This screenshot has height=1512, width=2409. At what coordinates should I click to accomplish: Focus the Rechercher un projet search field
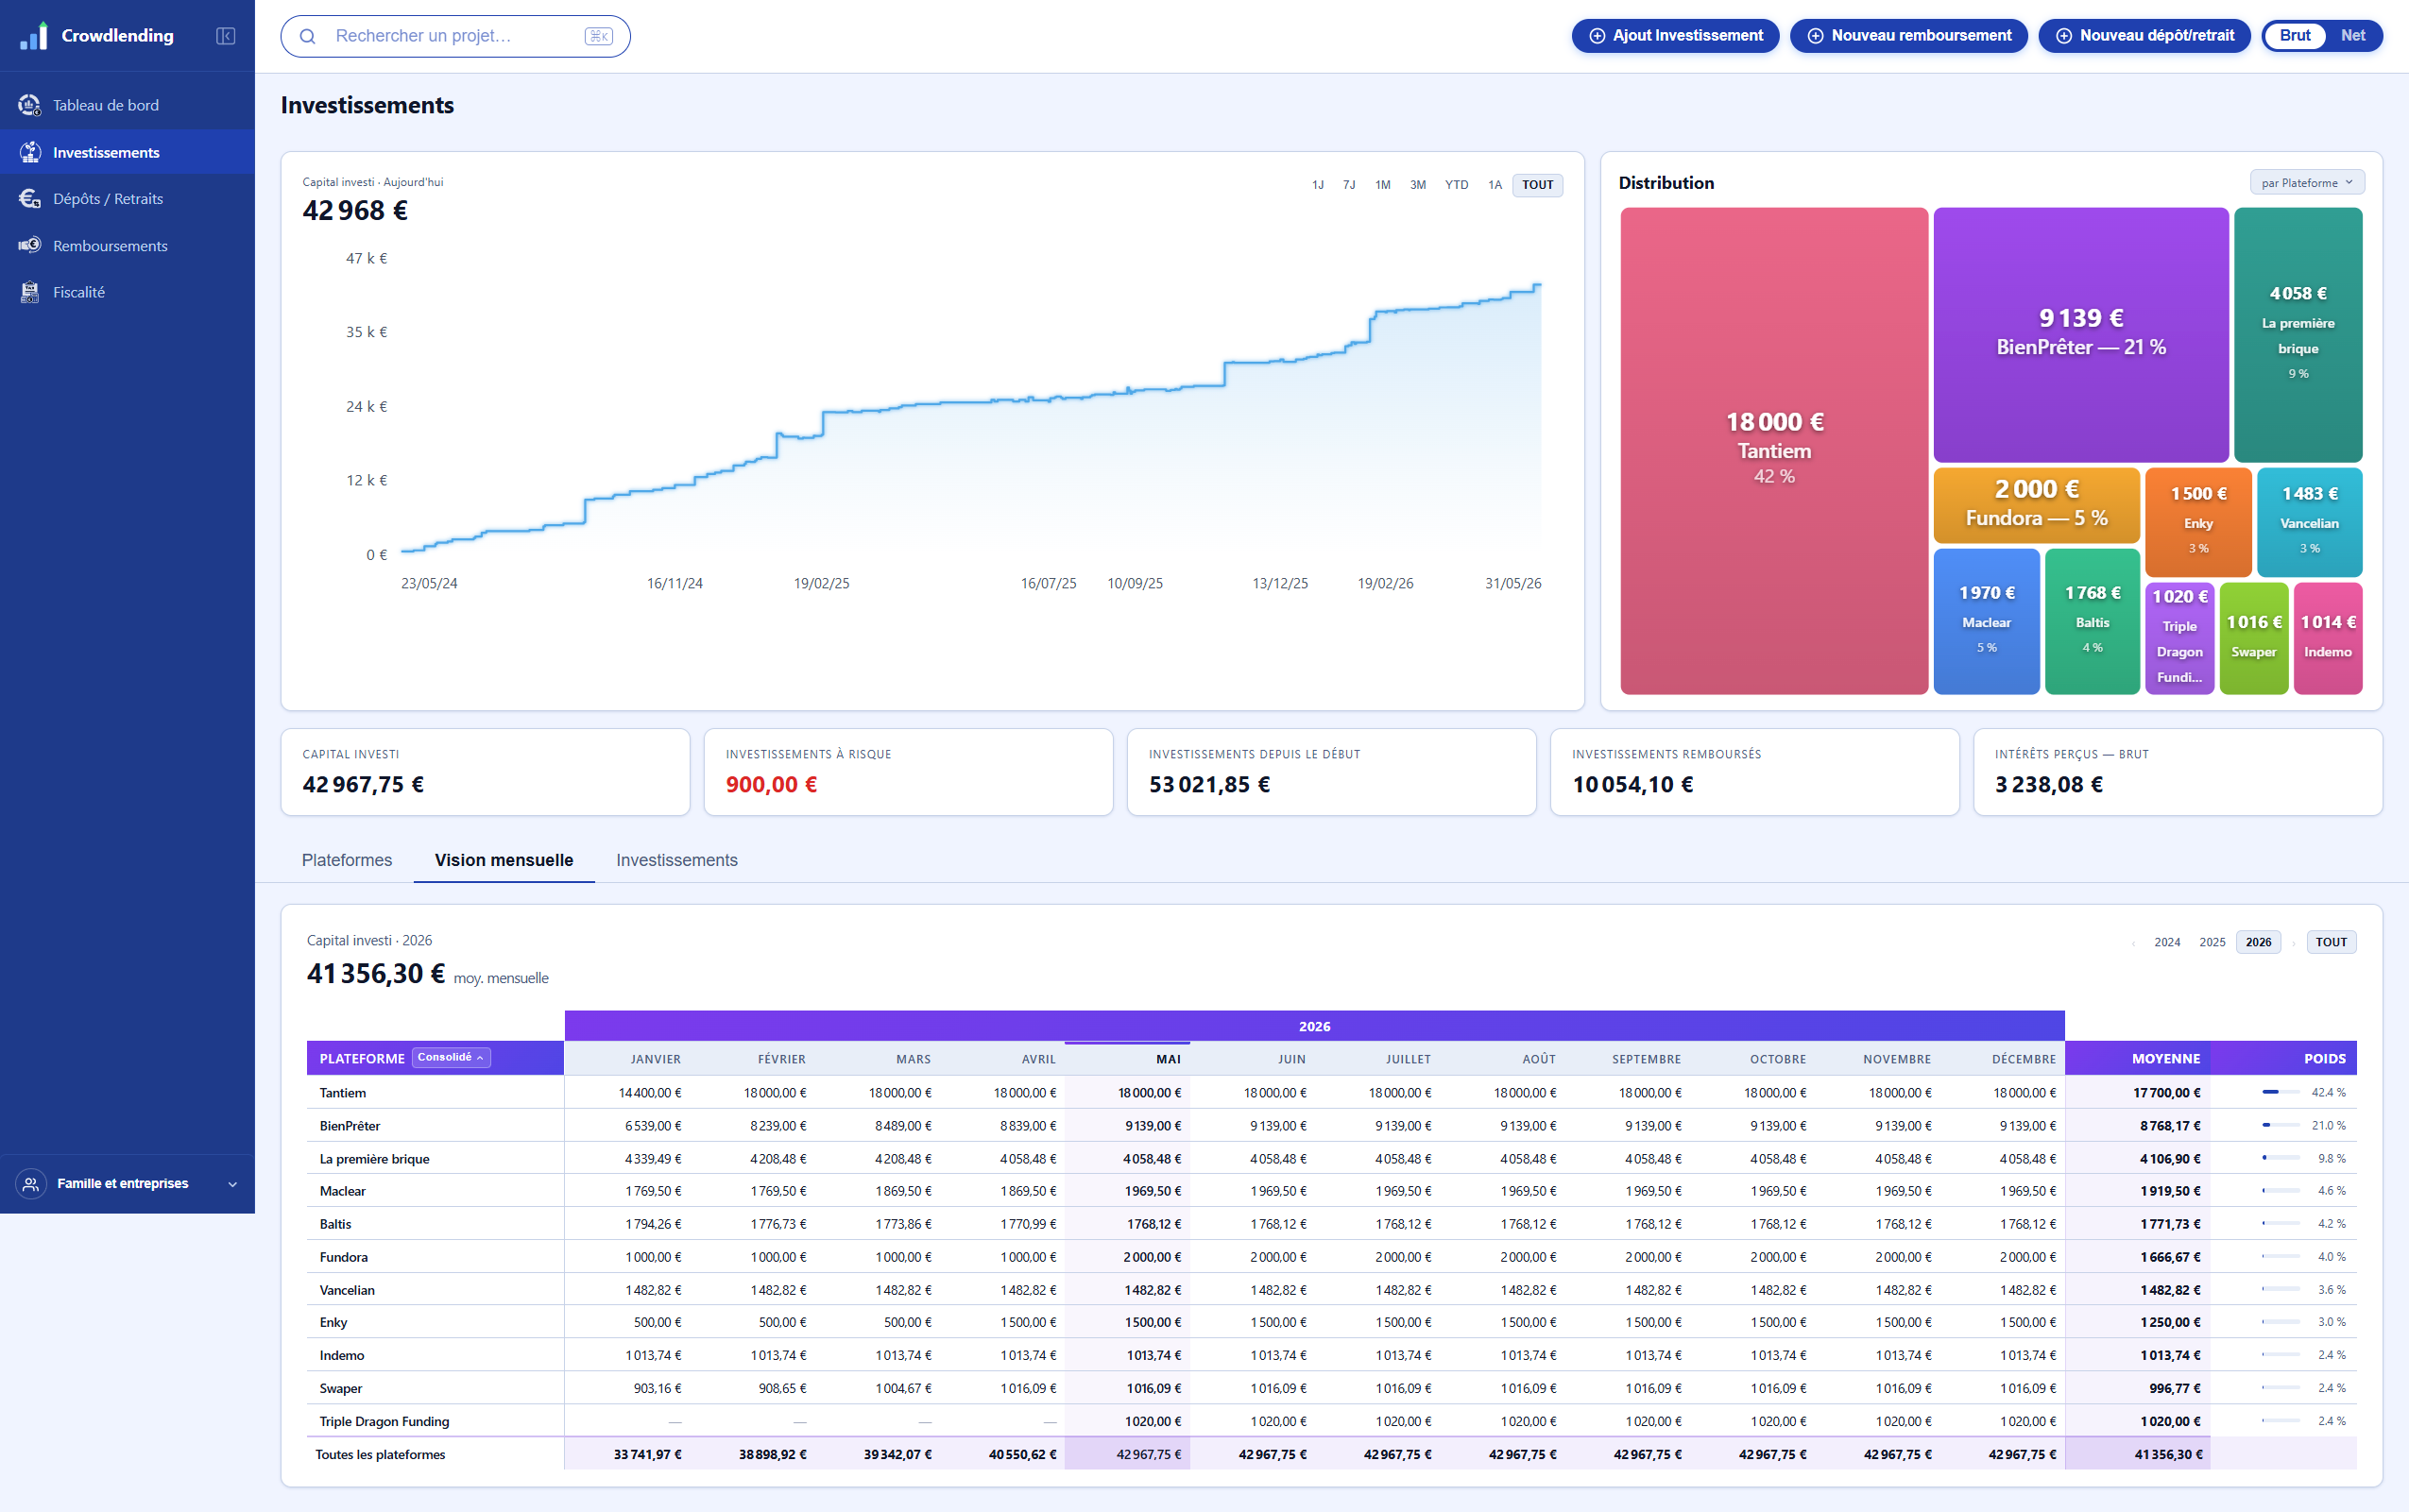pos(455,36)
